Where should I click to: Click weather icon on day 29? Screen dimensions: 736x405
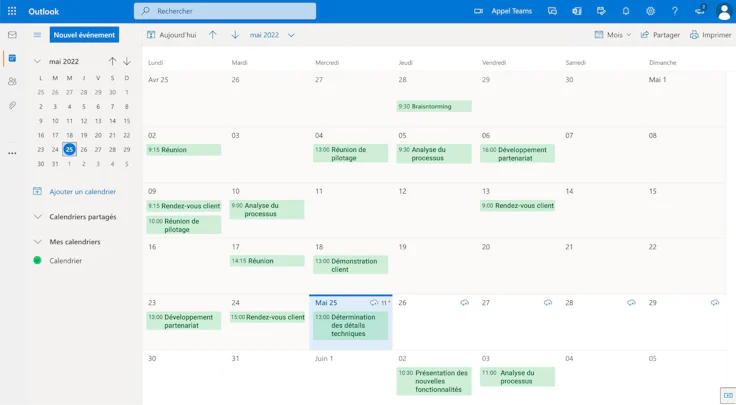[715, 303]
